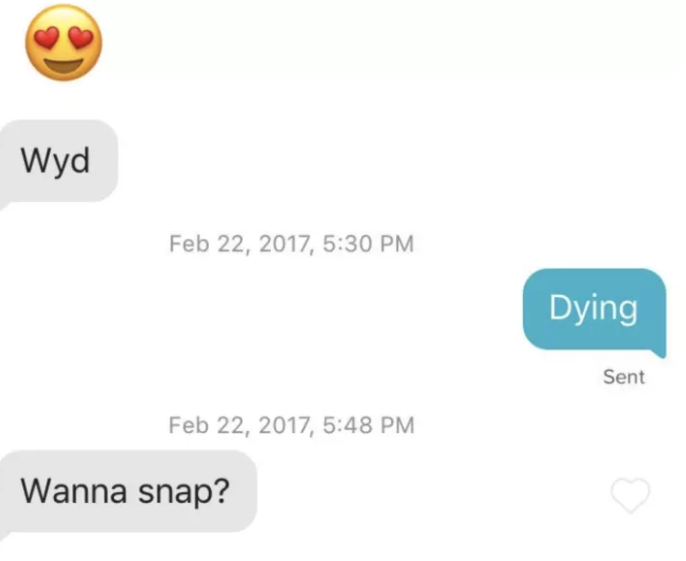Click the tail of the Wyd bubble
The image size is (686, 561).
[5, 203]
